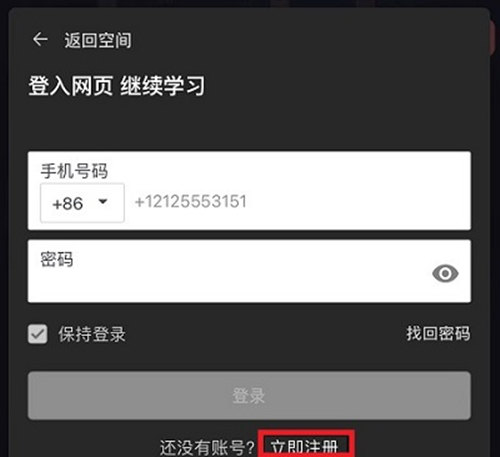Show password with the eye icon
This screenshot has height=457, width=500.
pos(445,273)
